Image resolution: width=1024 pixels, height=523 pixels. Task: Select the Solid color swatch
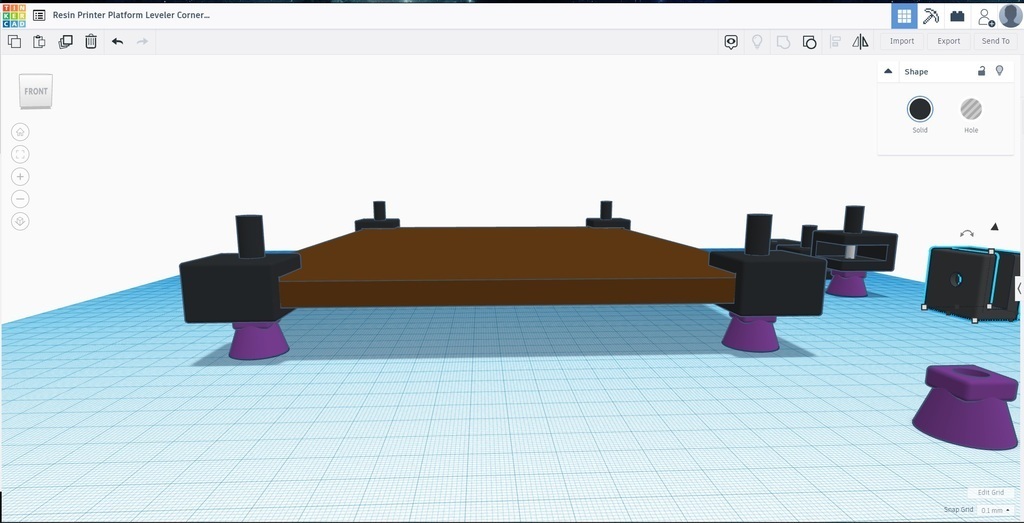coord(920,109)
